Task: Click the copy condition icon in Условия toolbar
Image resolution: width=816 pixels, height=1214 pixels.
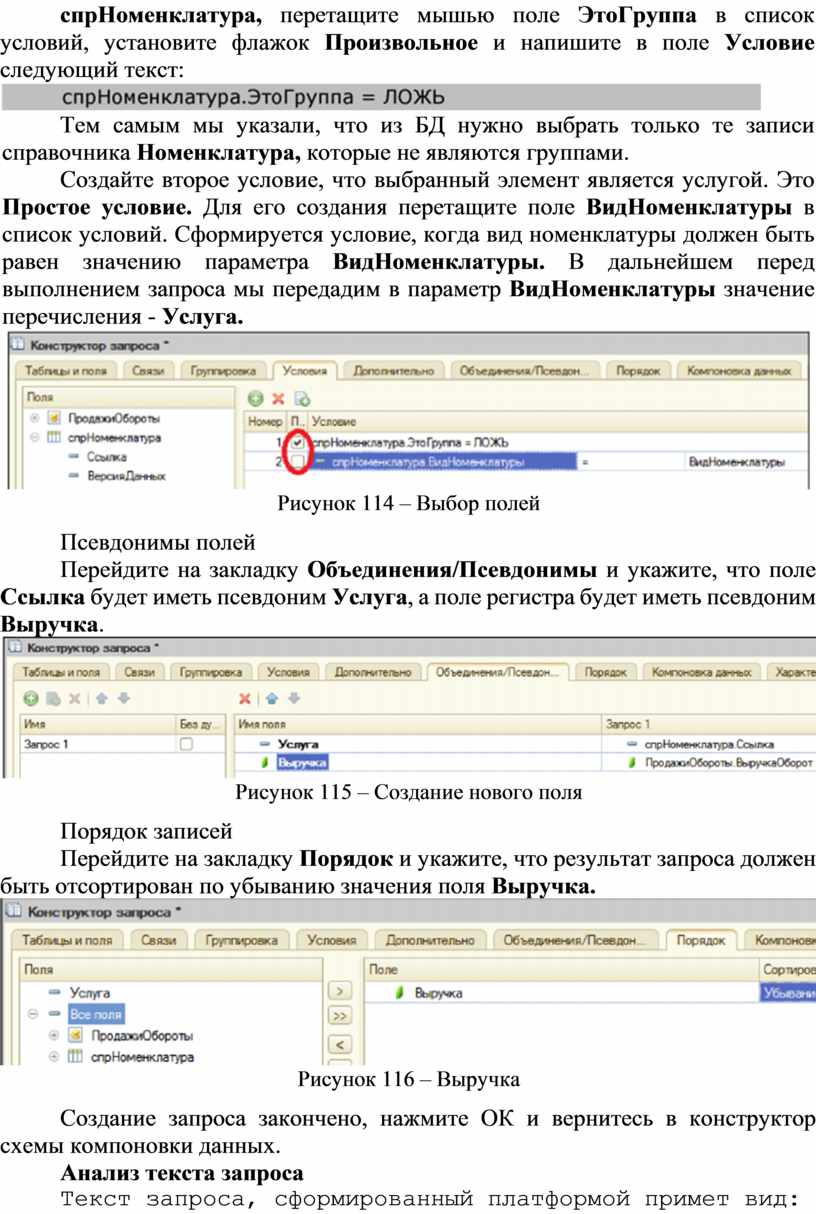Action: tap(301, 398)
